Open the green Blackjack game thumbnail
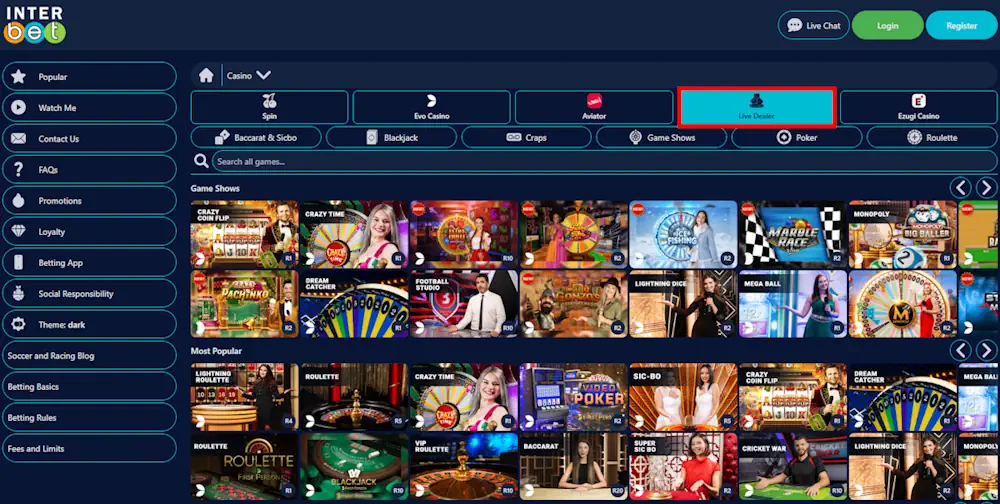 pyautogui.click(x=354, y=466)
